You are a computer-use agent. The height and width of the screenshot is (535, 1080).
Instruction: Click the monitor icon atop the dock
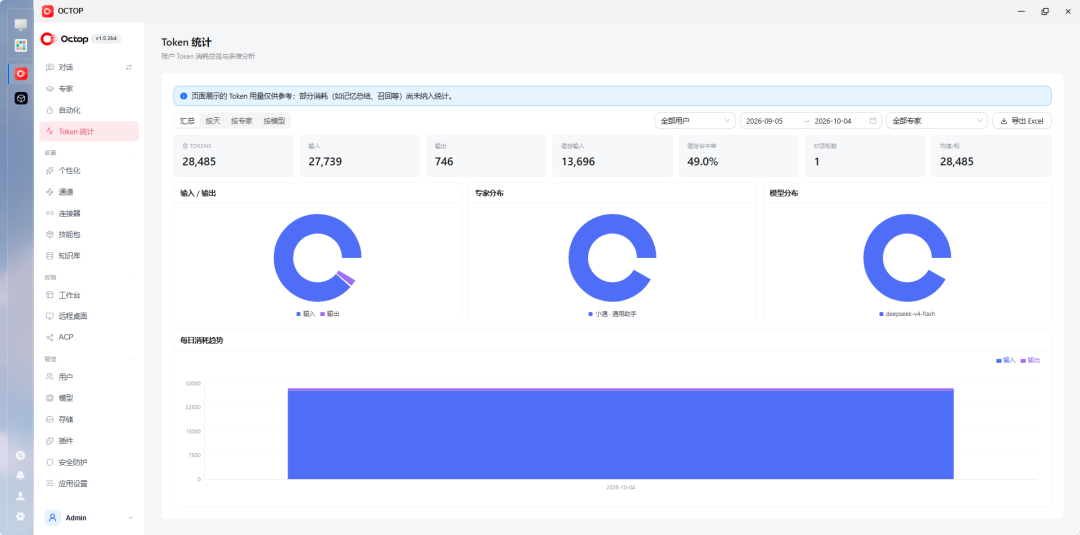tap(21, 25)
